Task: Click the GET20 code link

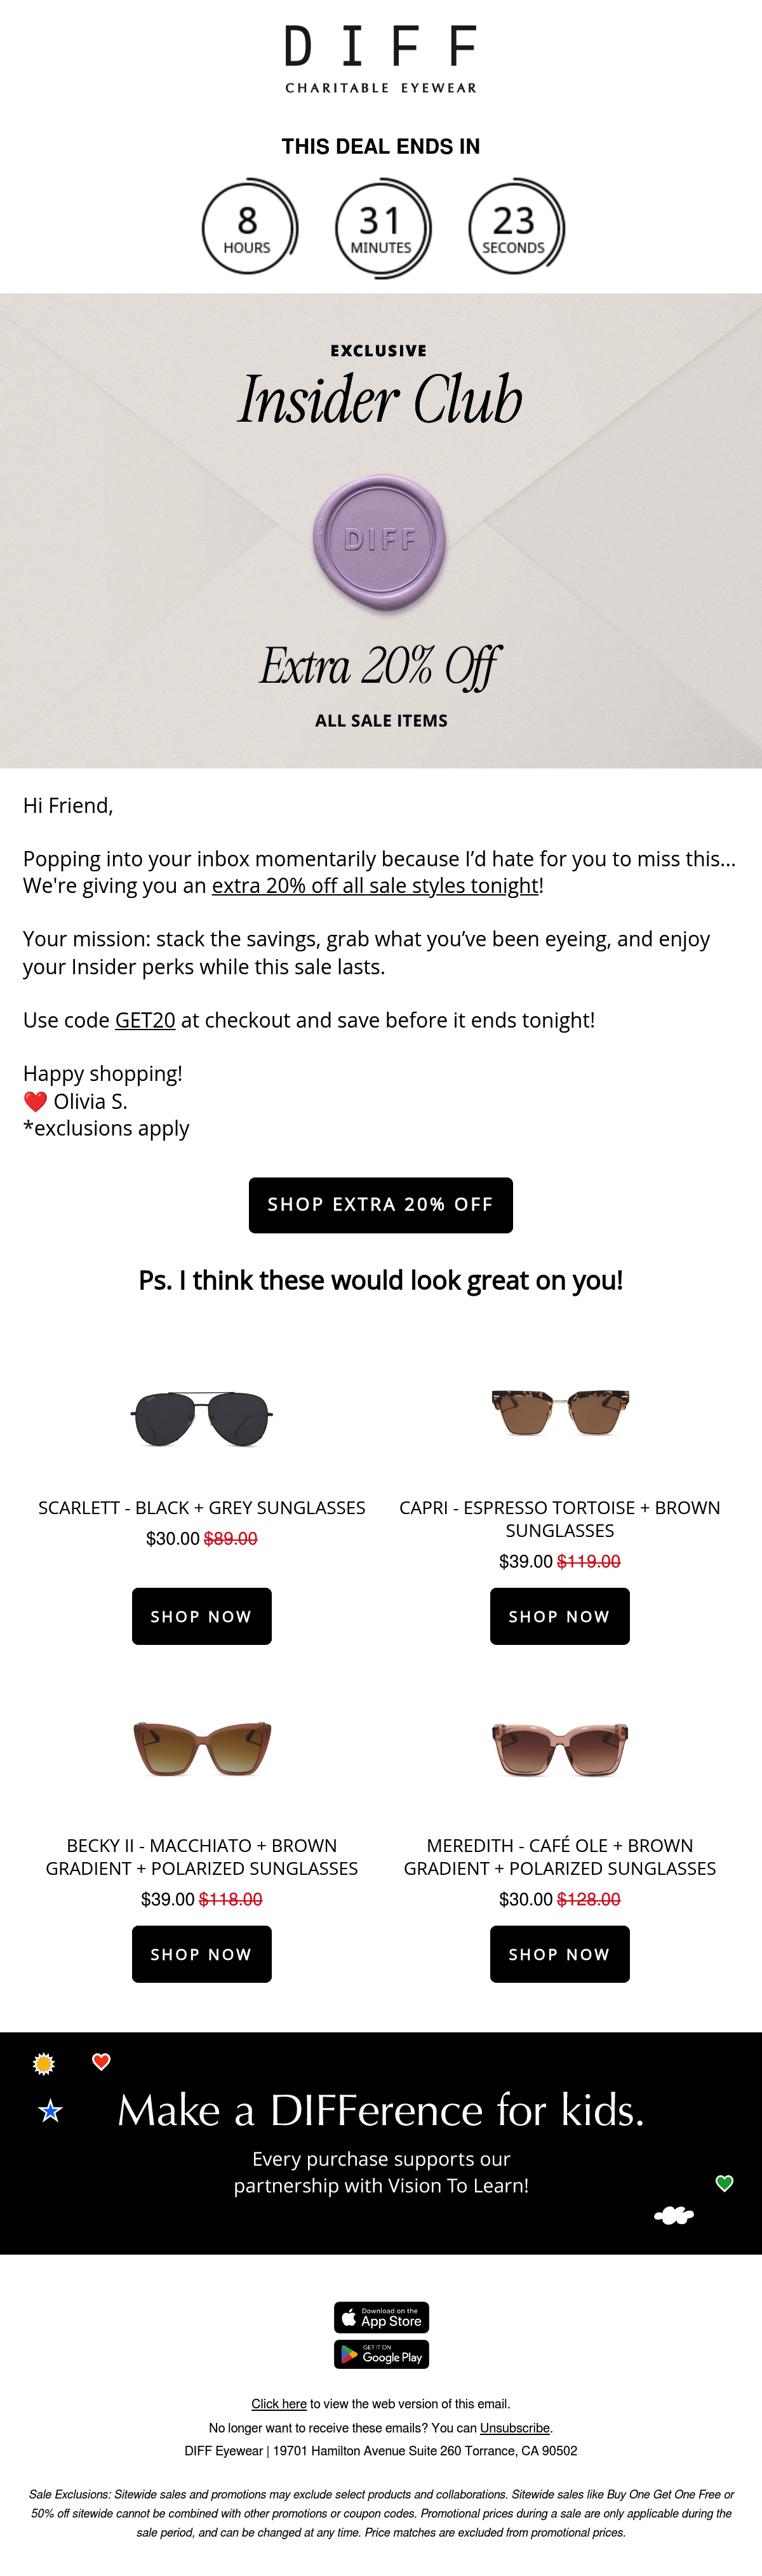Action: pyautogui.click(x=145, y=1020)
